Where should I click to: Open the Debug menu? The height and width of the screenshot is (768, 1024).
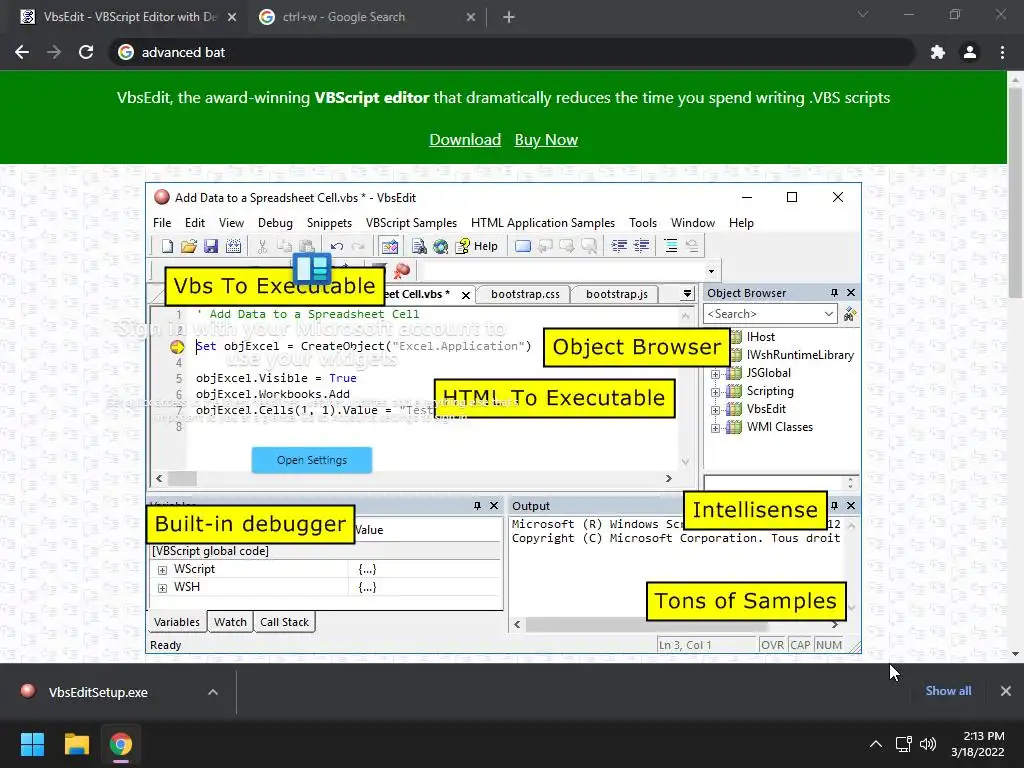(x=275, y=223)
